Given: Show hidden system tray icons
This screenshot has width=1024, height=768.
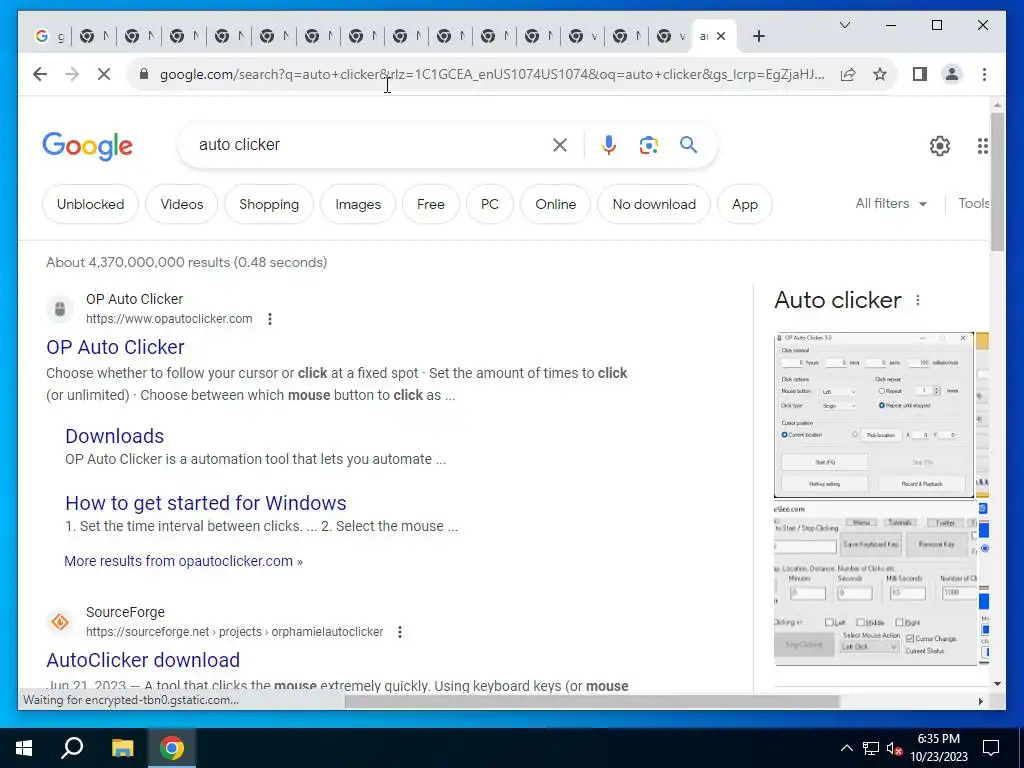Looking at the screenshot, I should coord(846,748).
